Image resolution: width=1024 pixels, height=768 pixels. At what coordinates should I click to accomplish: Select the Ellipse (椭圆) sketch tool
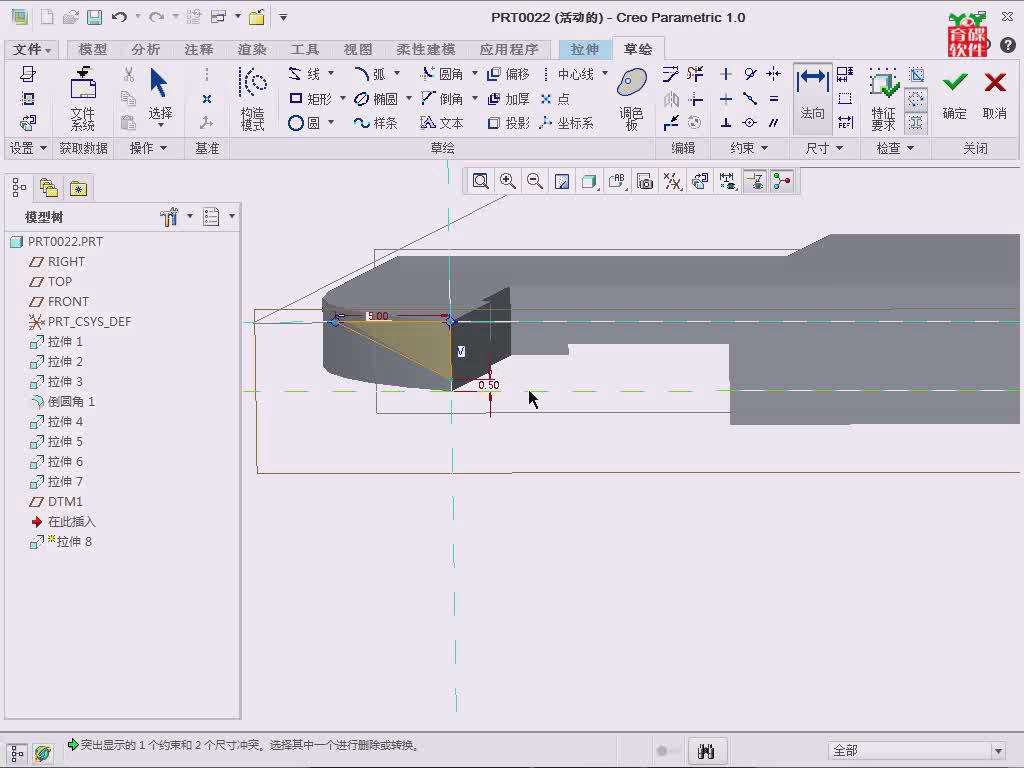pos(376,99)
